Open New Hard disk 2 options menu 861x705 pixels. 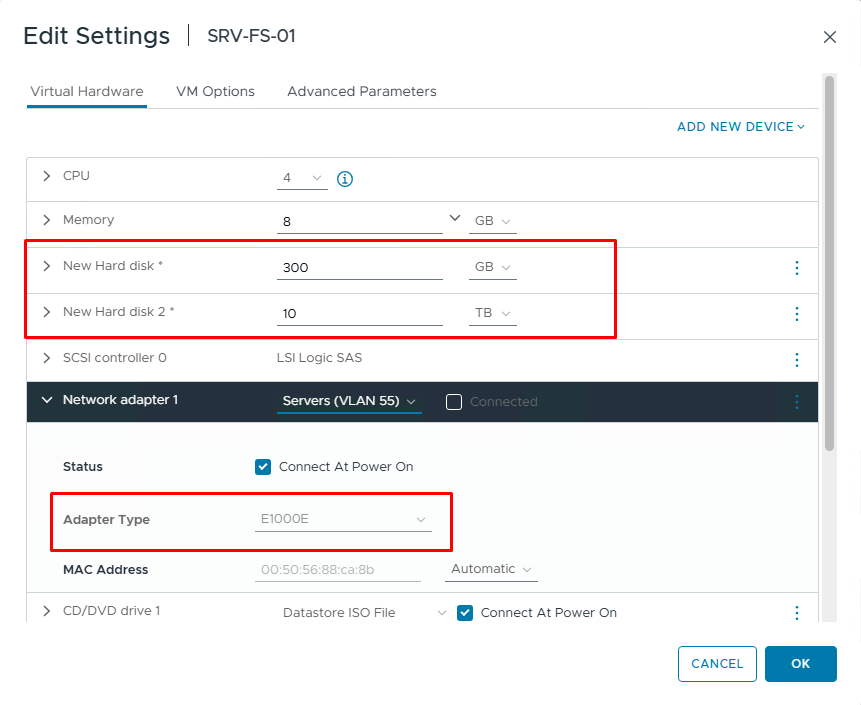797,314
